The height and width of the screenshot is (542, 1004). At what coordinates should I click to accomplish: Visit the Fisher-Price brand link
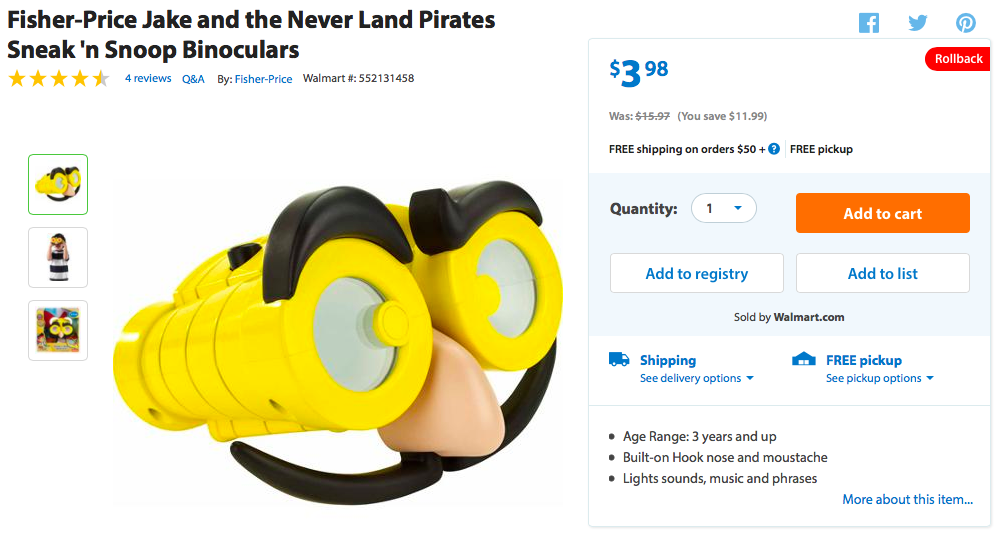point(263,79)
